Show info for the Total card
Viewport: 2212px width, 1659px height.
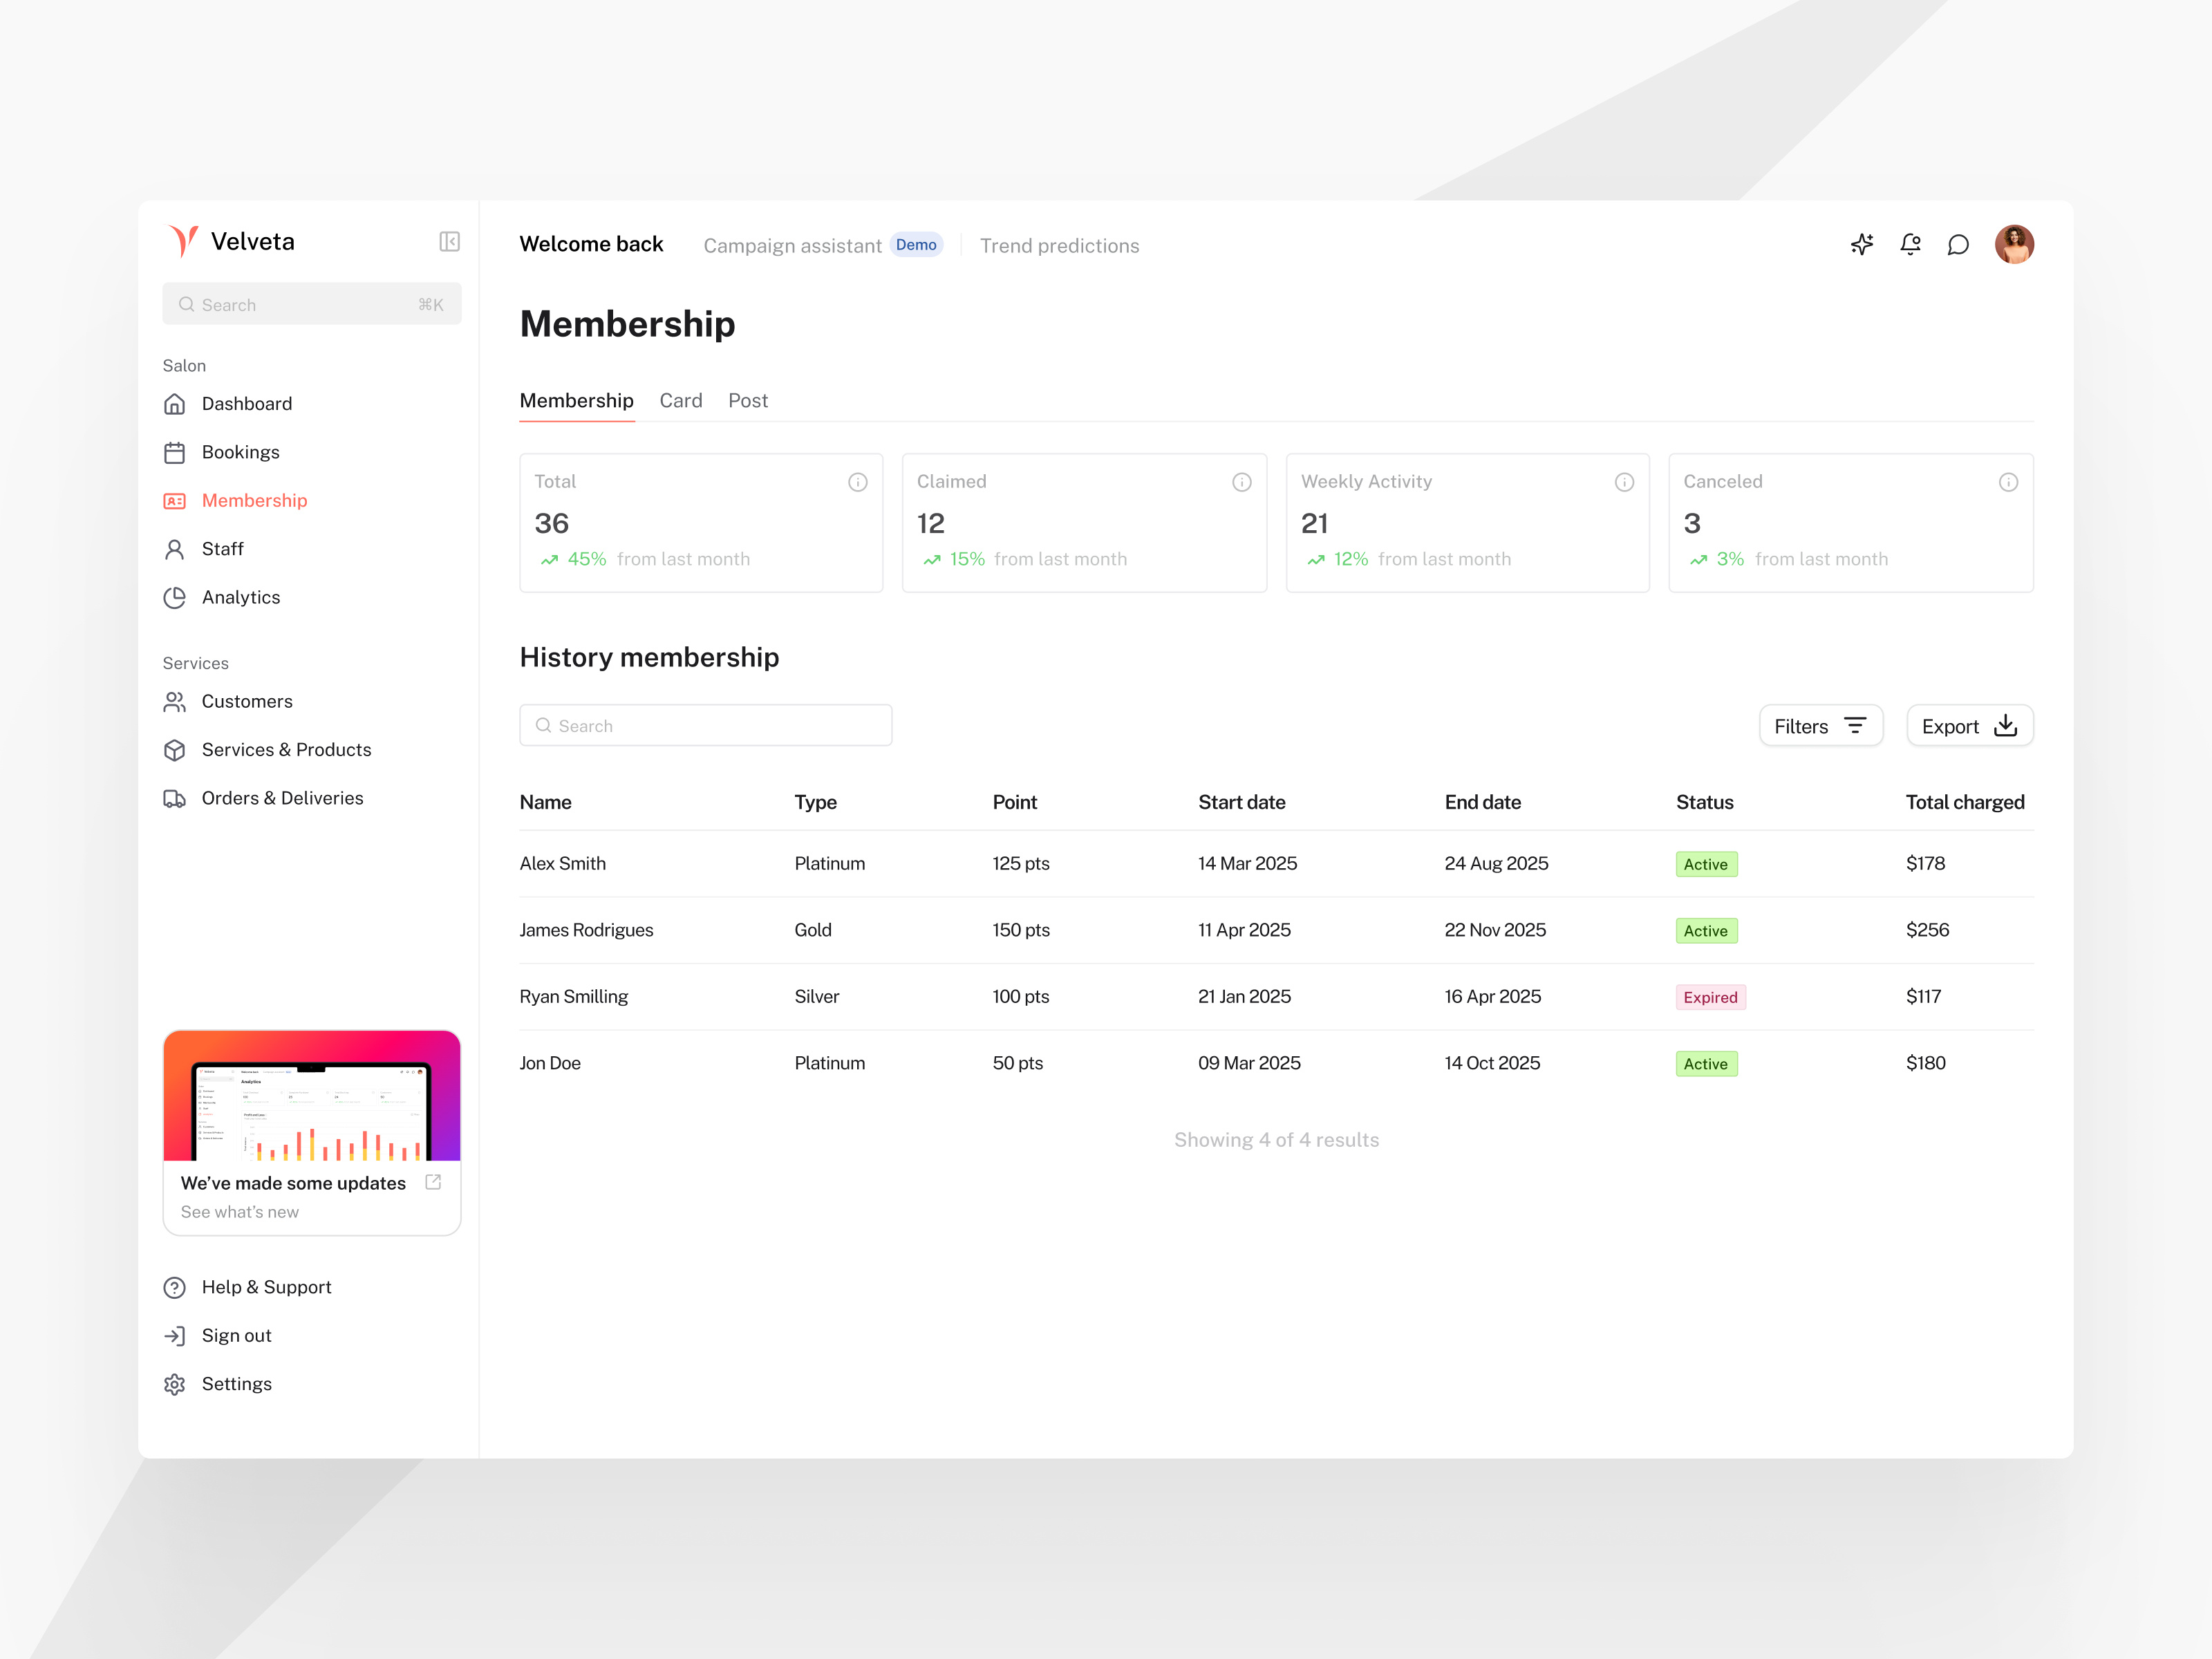[858, 482]
